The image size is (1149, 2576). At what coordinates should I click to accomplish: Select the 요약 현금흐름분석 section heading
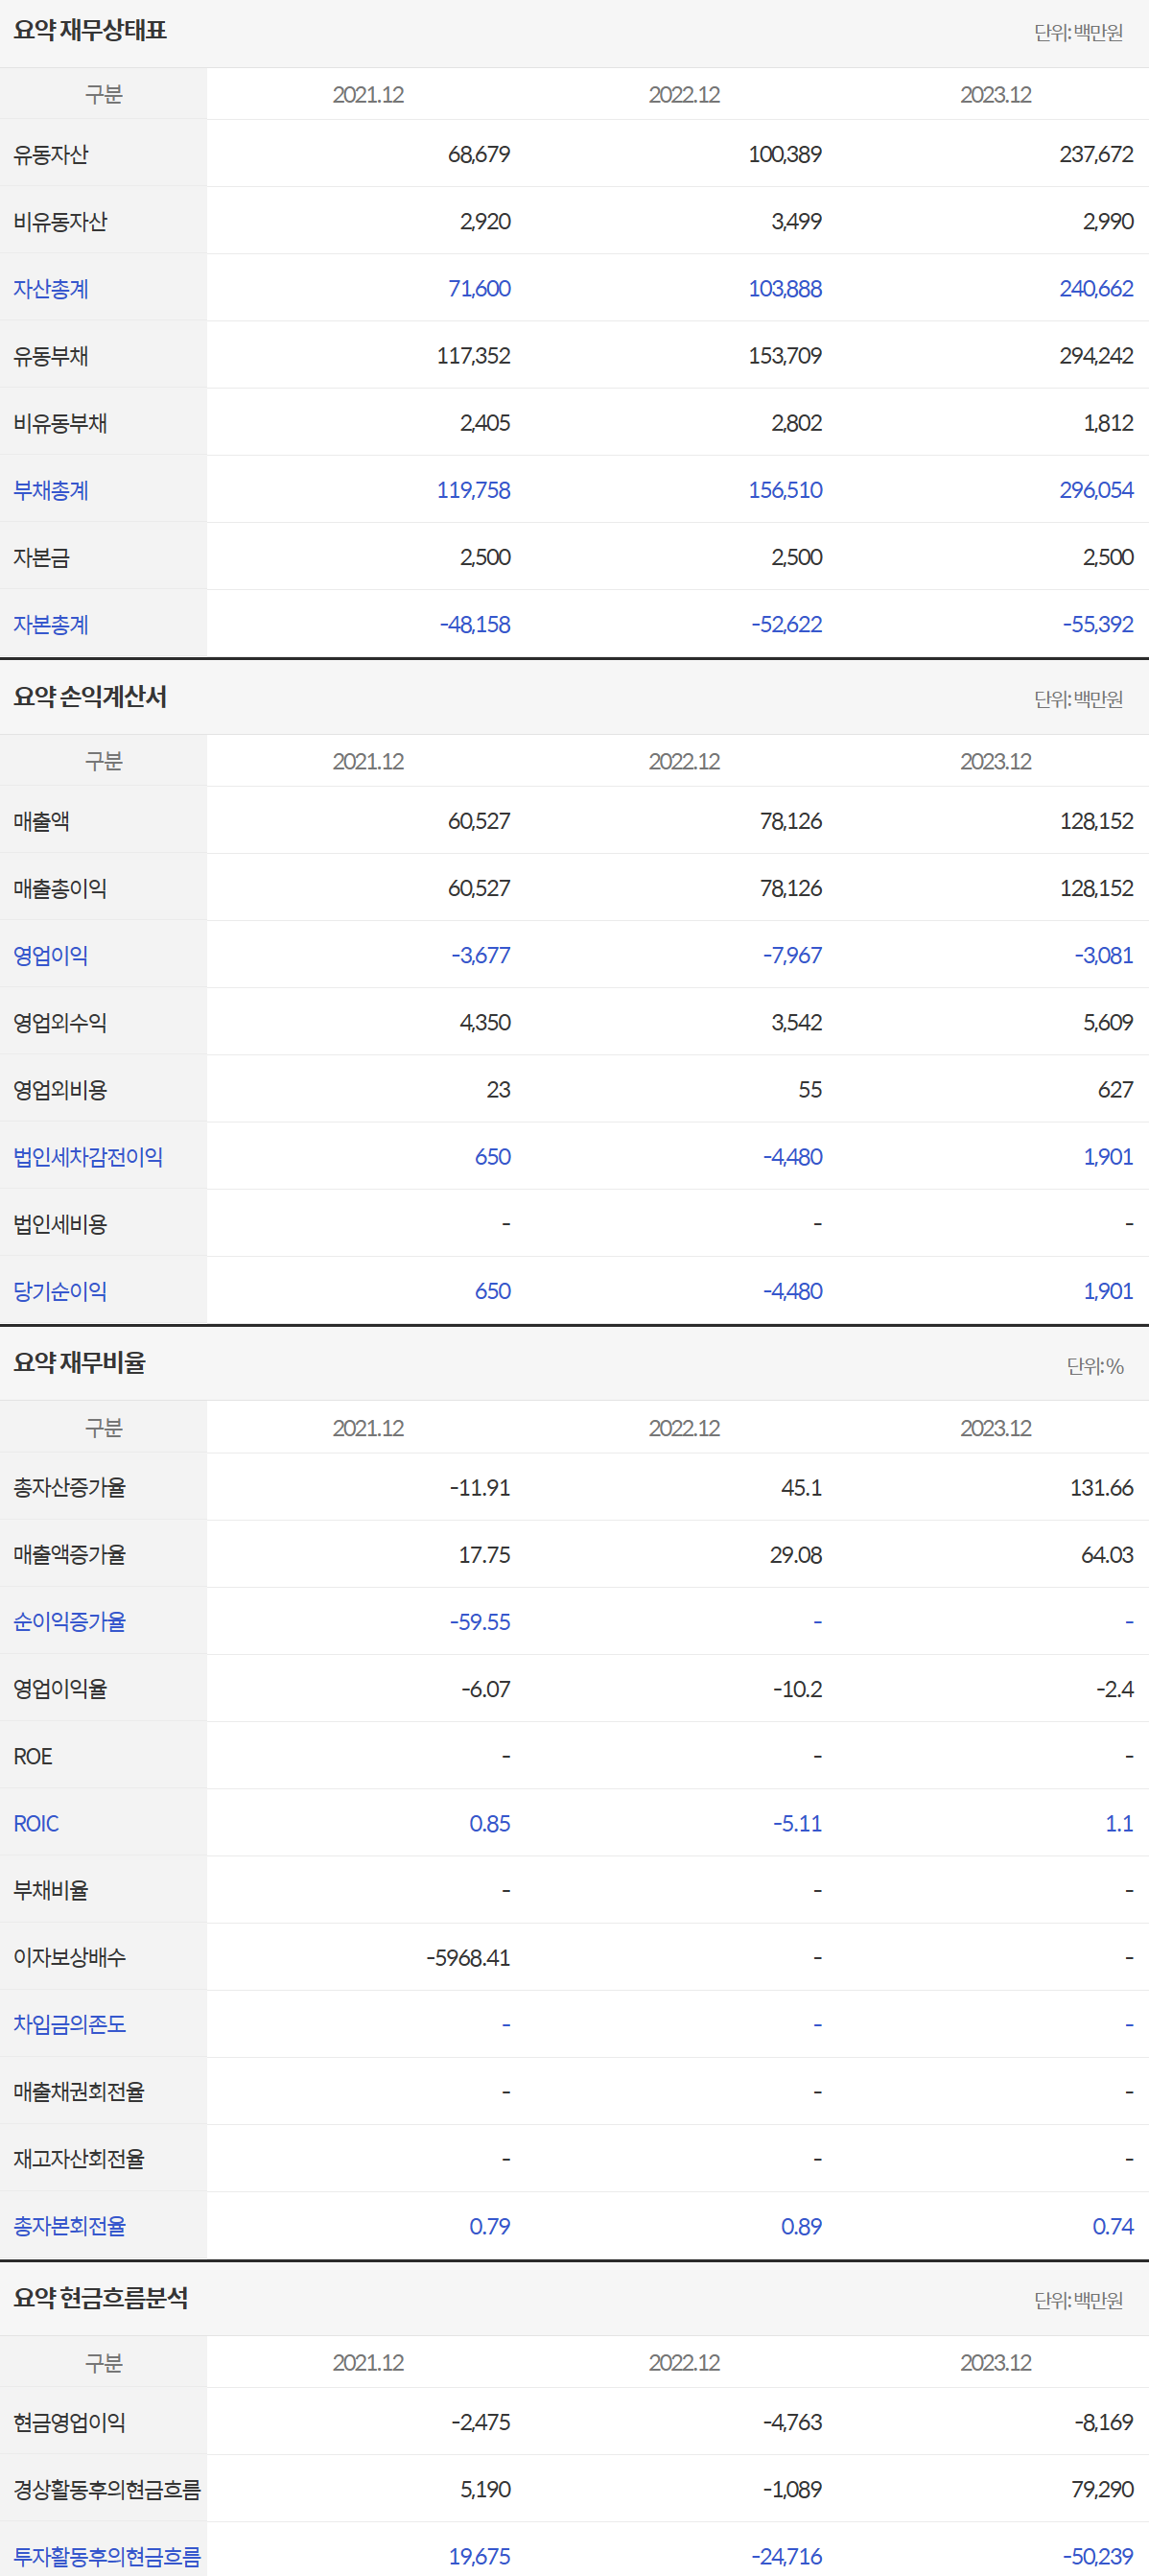tap(101, 2298)
